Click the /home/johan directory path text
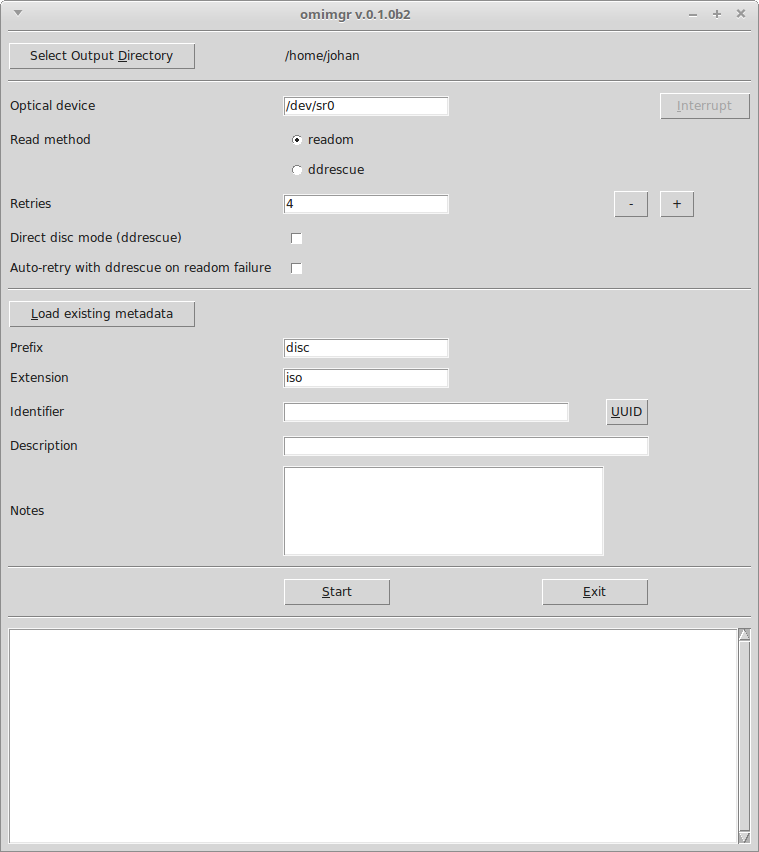The height and width of the screenshot is (852, 759). [322, 56]
